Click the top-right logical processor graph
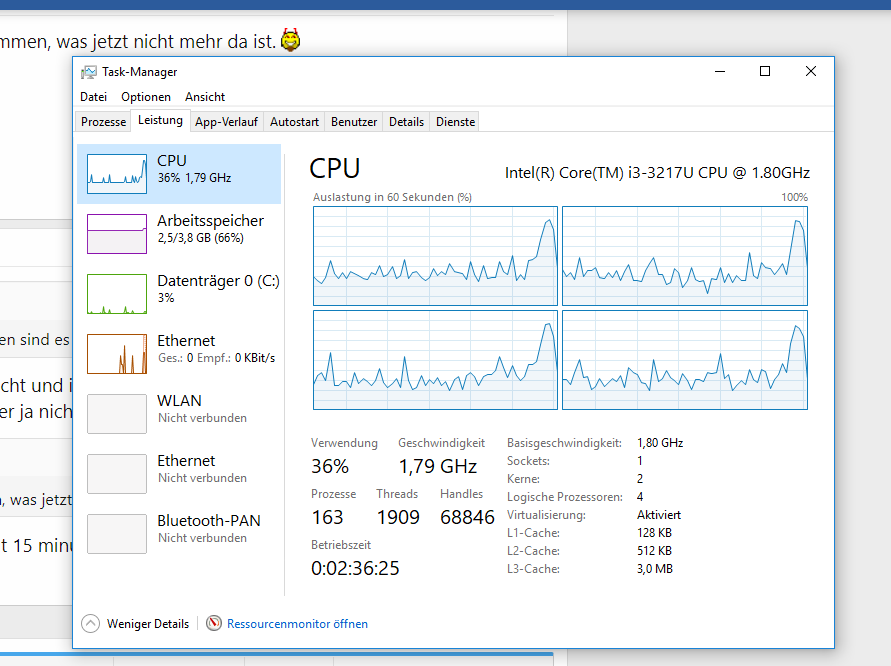891x666 pixels. click(685, 256)
